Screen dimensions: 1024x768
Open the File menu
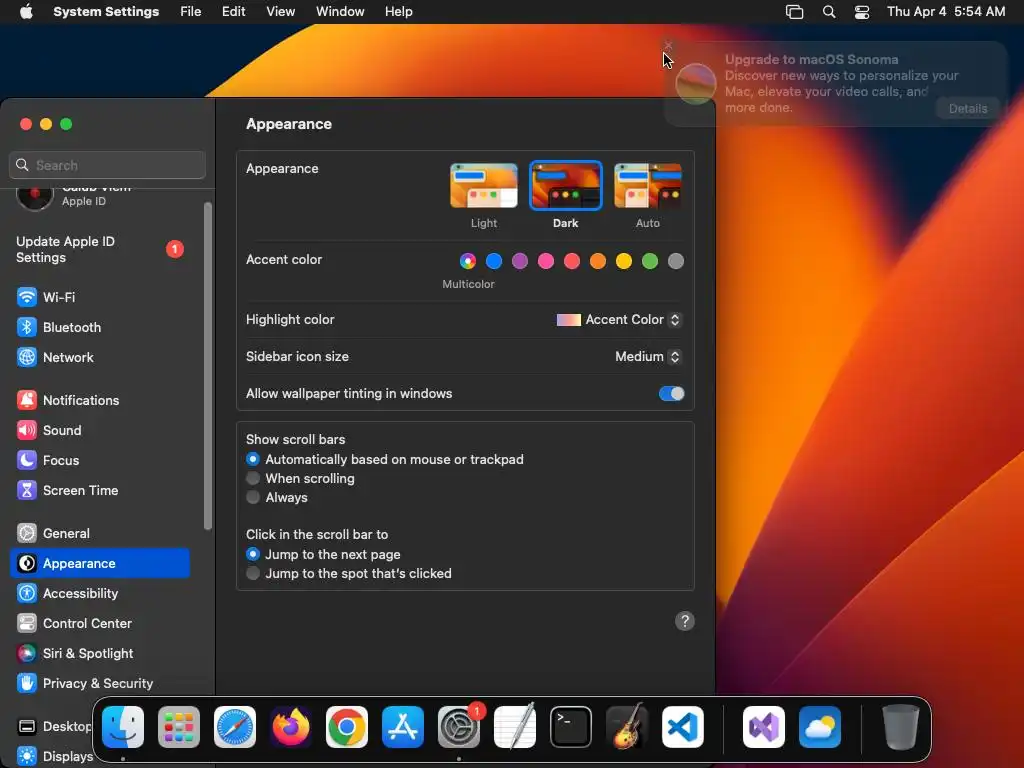click(x=191, y=12)
